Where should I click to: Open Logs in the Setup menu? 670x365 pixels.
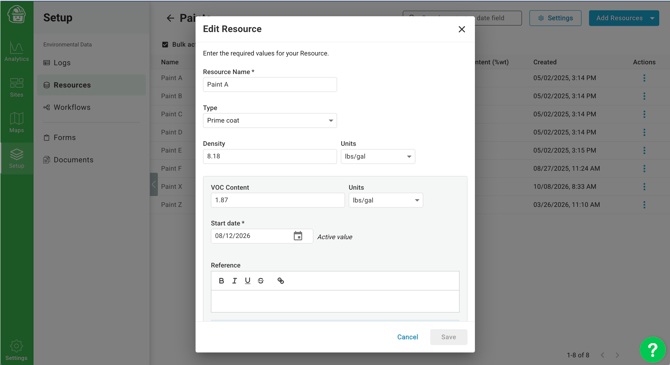(91, 63)
